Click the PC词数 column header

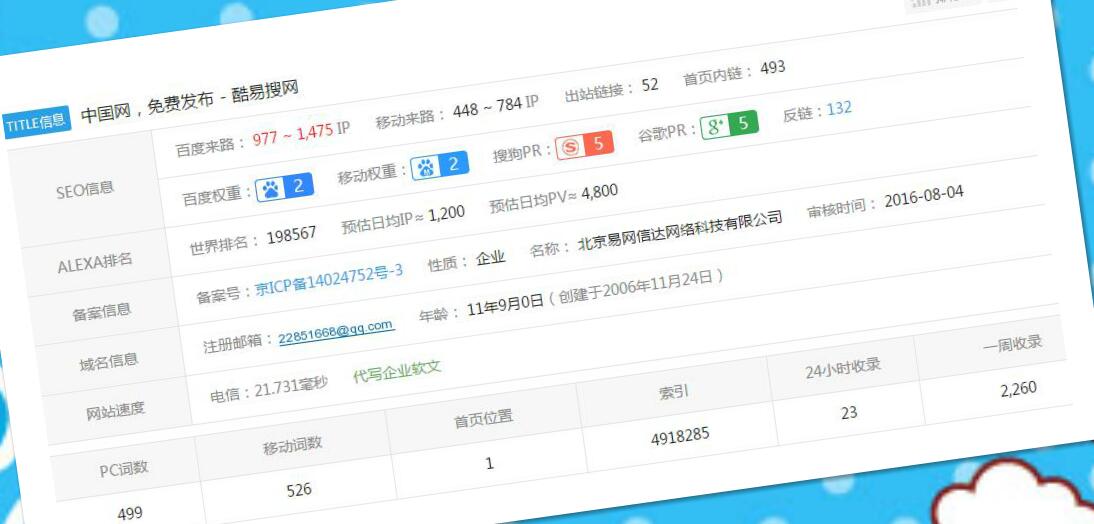124,468
